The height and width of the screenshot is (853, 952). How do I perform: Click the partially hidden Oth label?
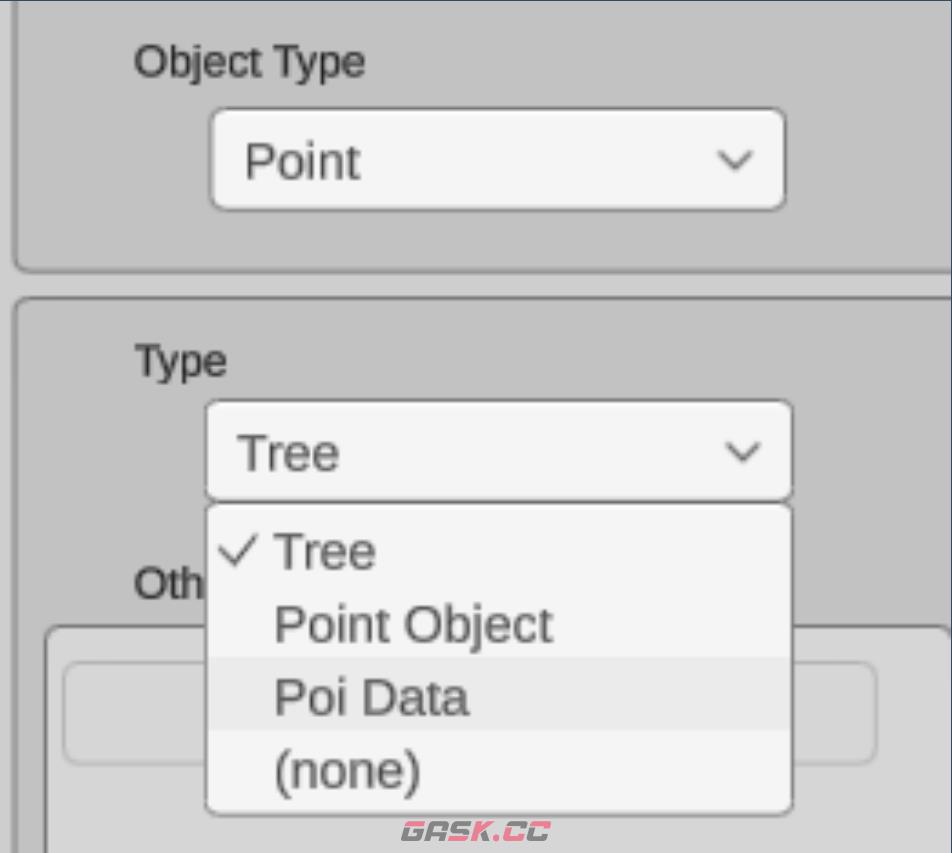tap(168, 584)
